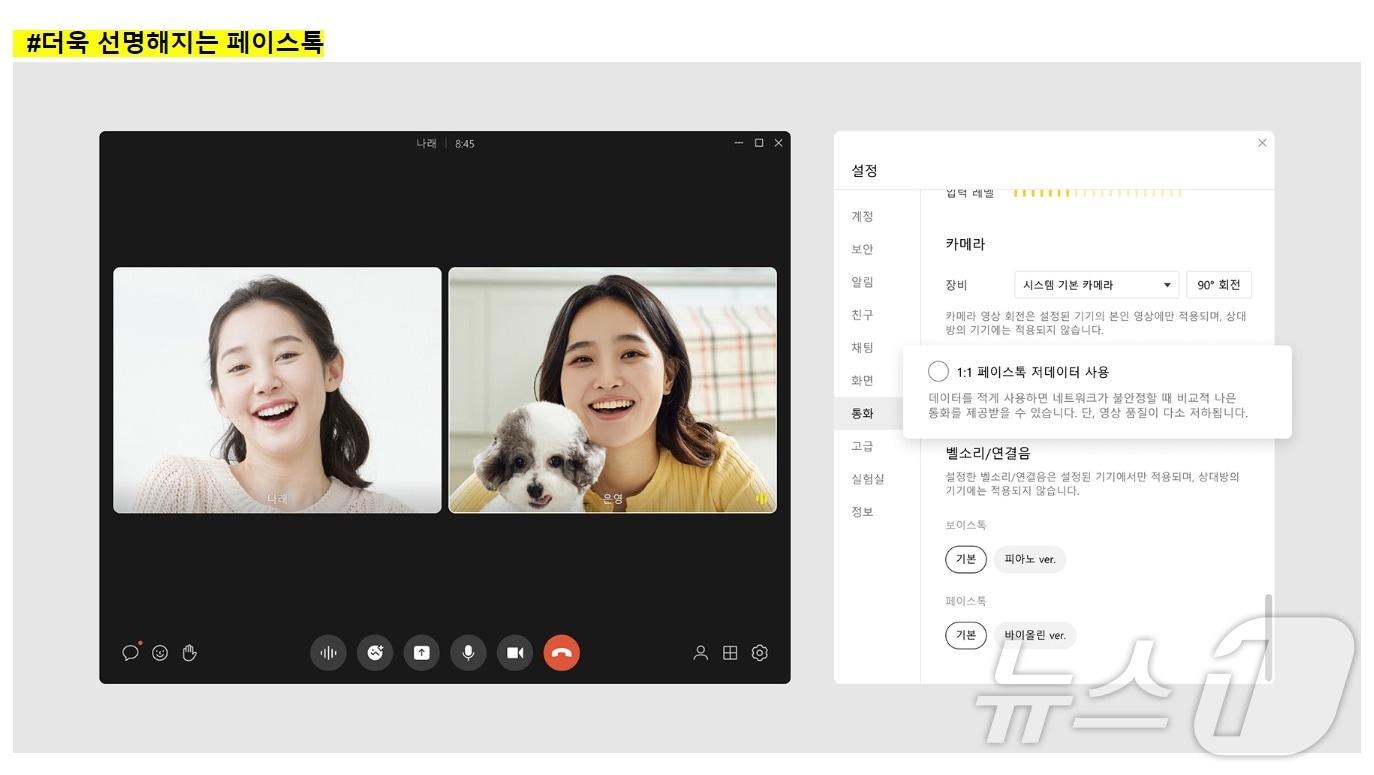Screen dimensions: 1374x775
Task: Turn off the video camera
Action: point(515,653)
